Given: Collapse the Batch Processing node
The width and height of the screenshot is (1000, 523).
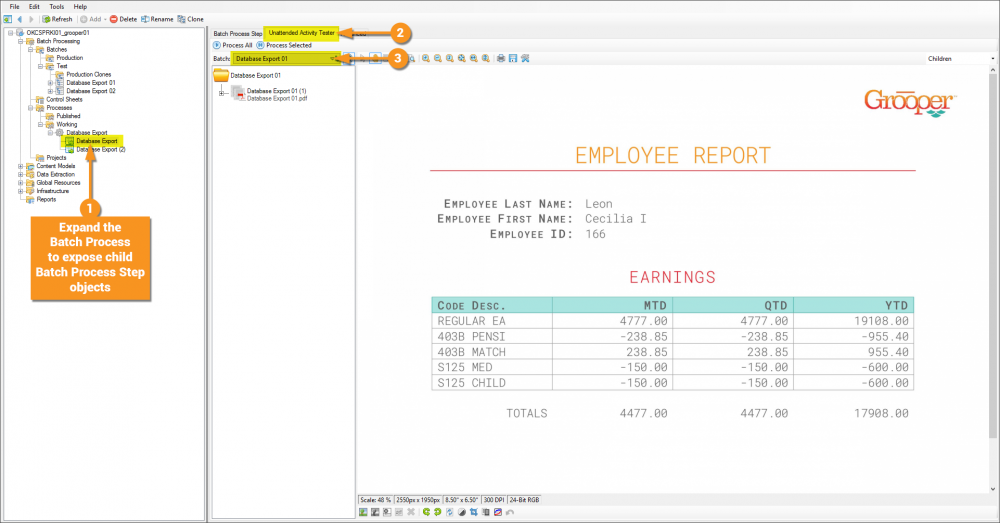Looking at the screenshot, I should coord(20,41).
